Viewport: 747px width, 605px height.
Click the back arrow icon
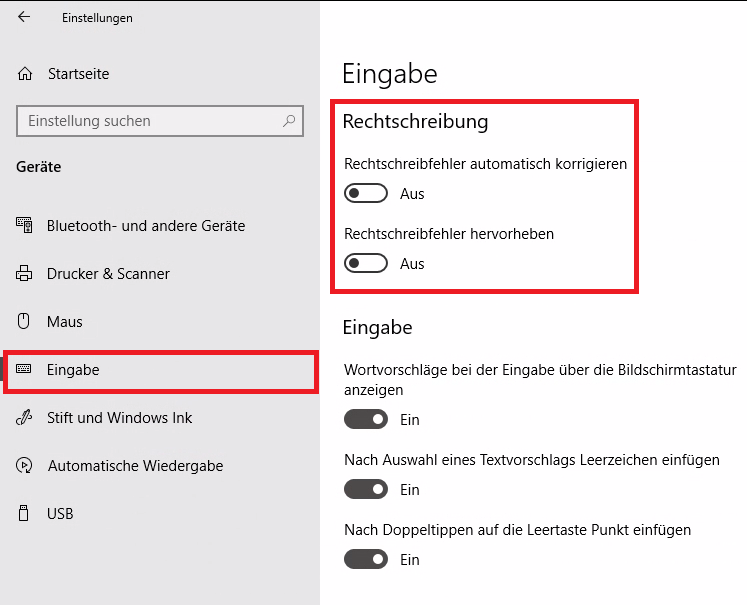tap(24, 17)
